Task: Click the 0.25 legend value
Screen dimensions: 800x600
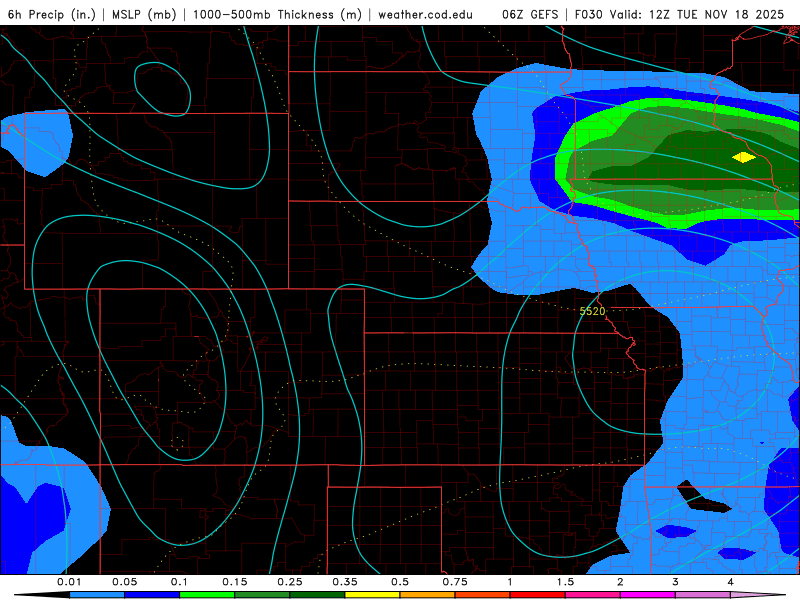Action: (x=290, y=582)
